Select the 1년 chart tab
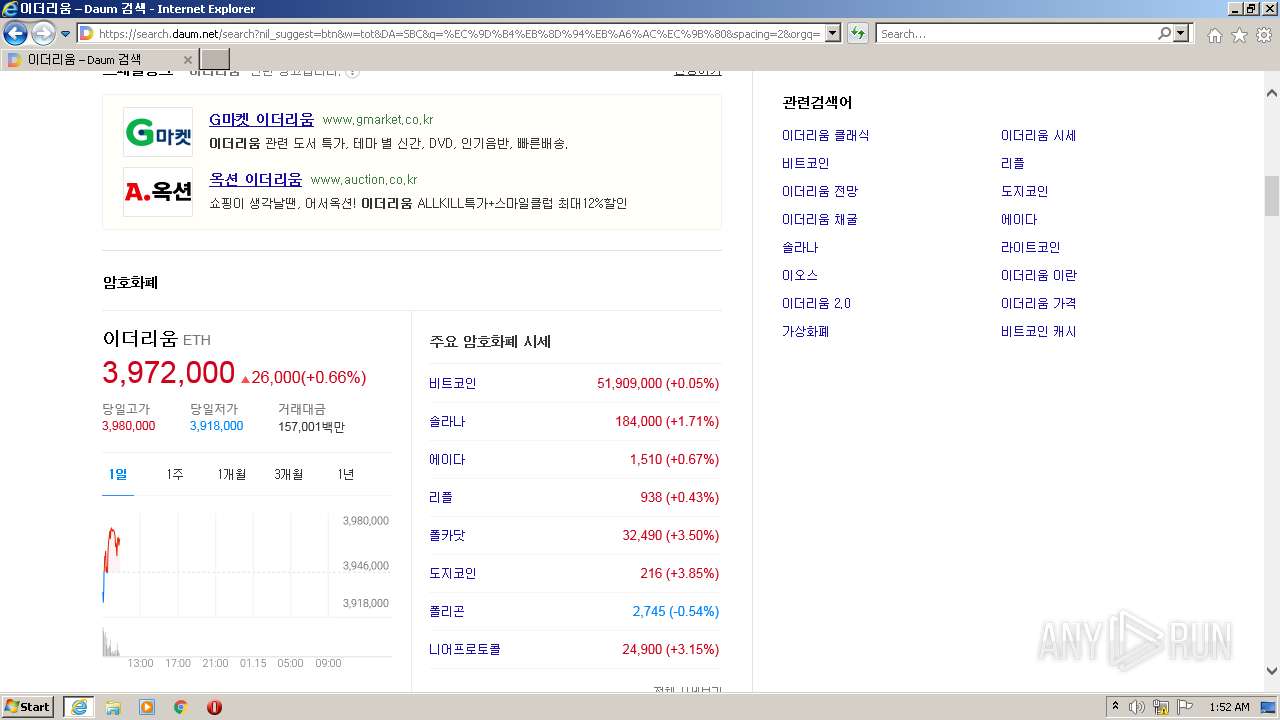This screenshot has height=720, width=1280. 345,474
